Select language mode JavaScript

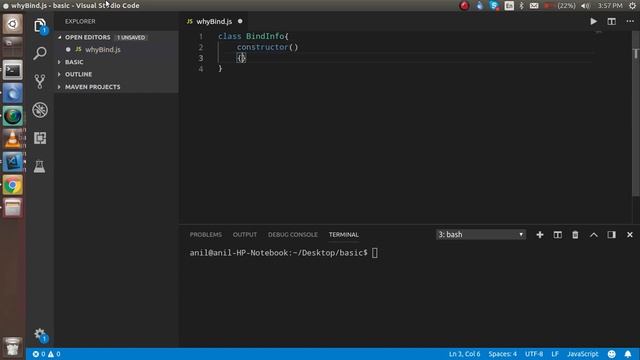(x=582, y=354)
